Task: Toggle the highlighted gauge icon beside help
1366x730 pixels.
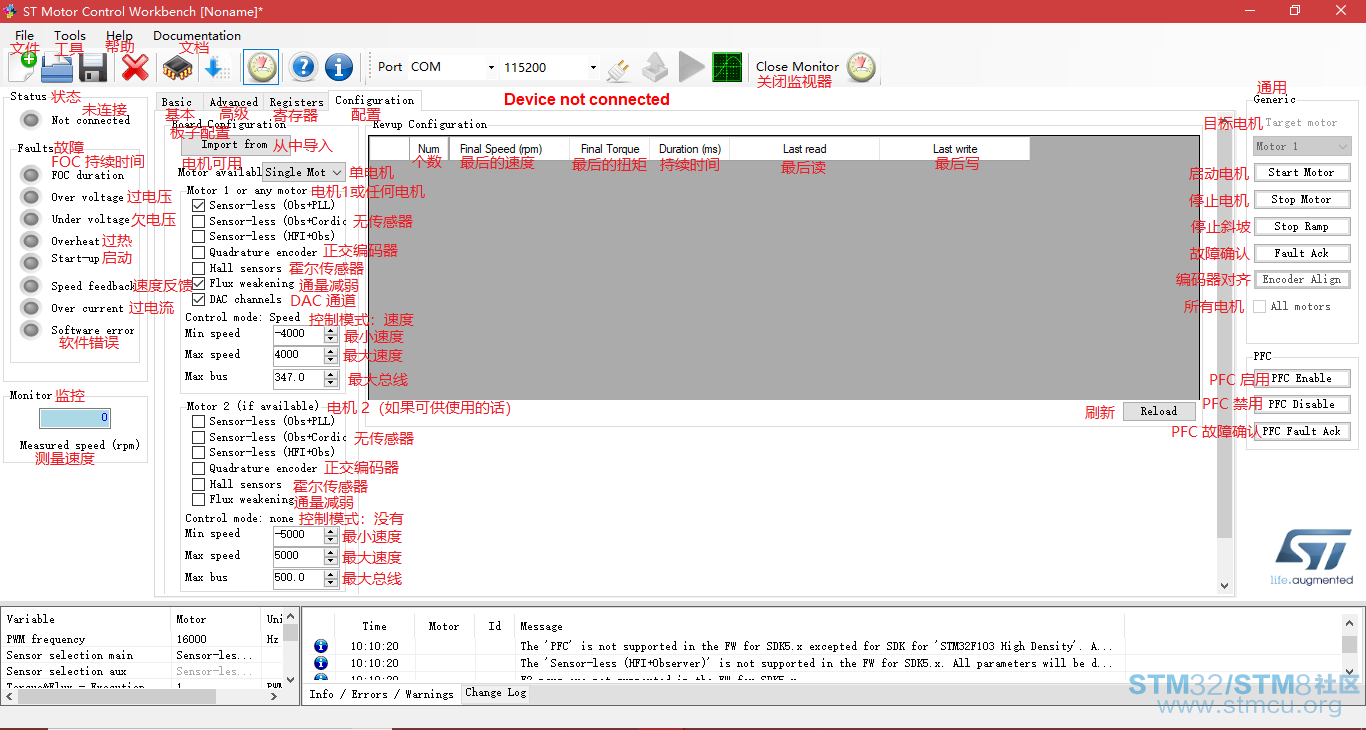Action: [261, 67]
